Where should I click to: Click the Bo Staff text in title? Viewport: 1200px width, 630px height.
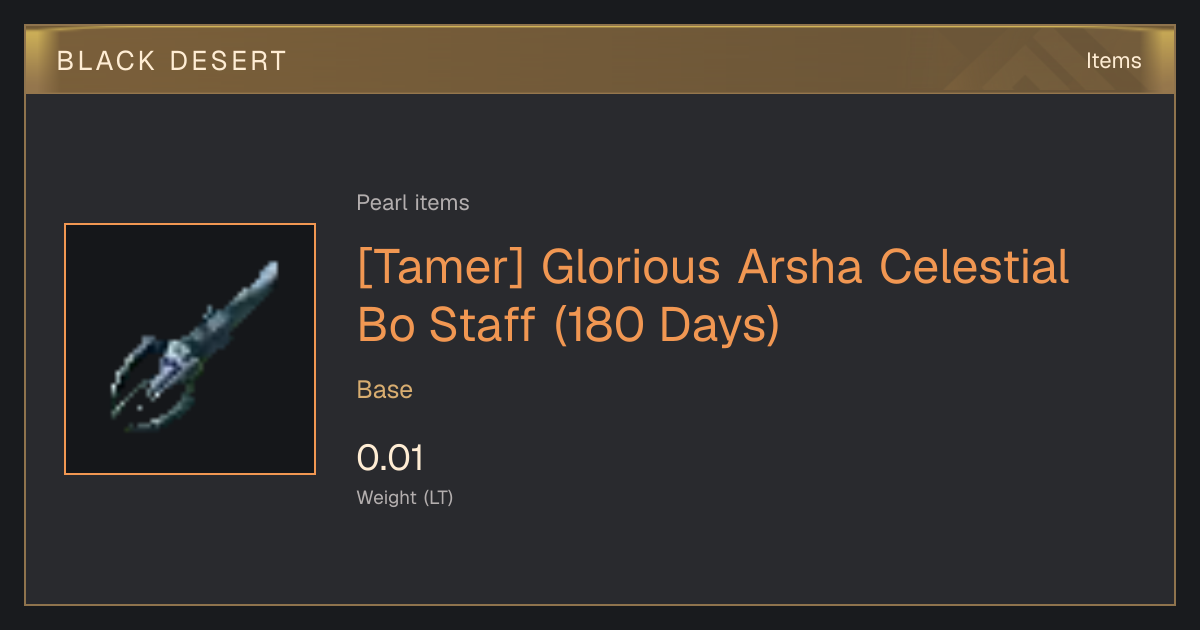[x=447, y=326]
